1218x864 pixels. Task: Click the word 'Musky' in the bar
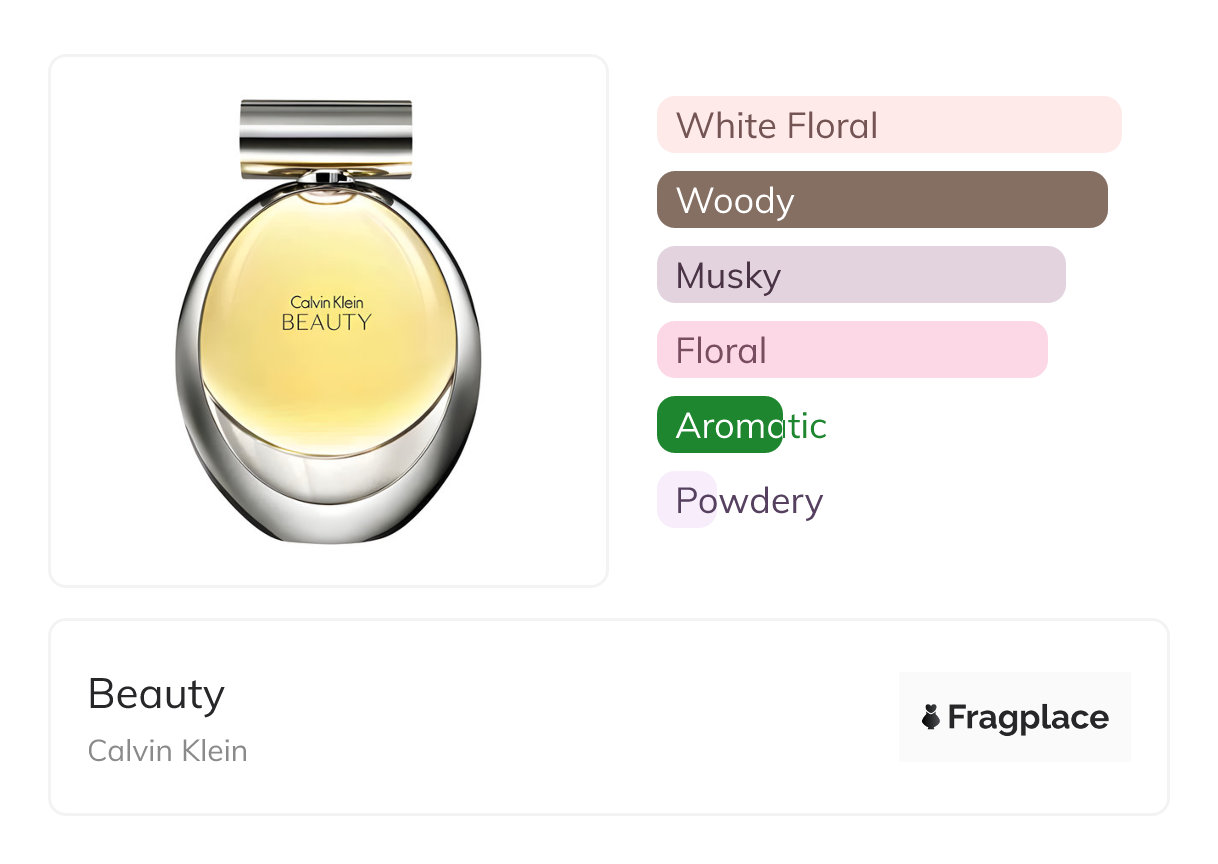(728, 275)
